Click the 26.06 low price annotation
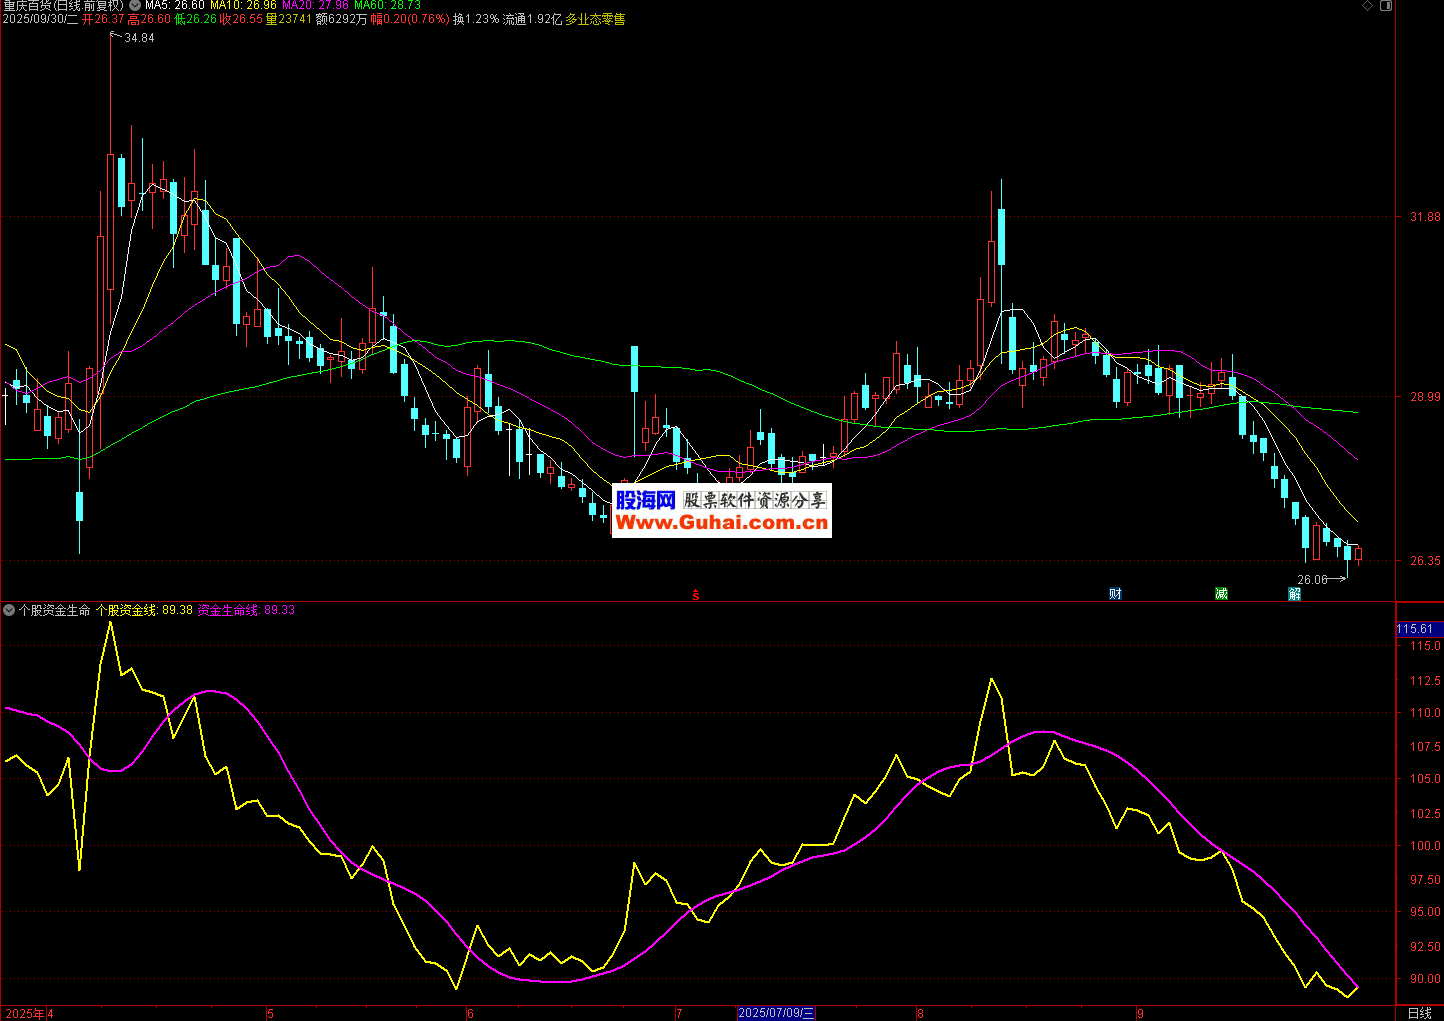 pos(1312,580)
